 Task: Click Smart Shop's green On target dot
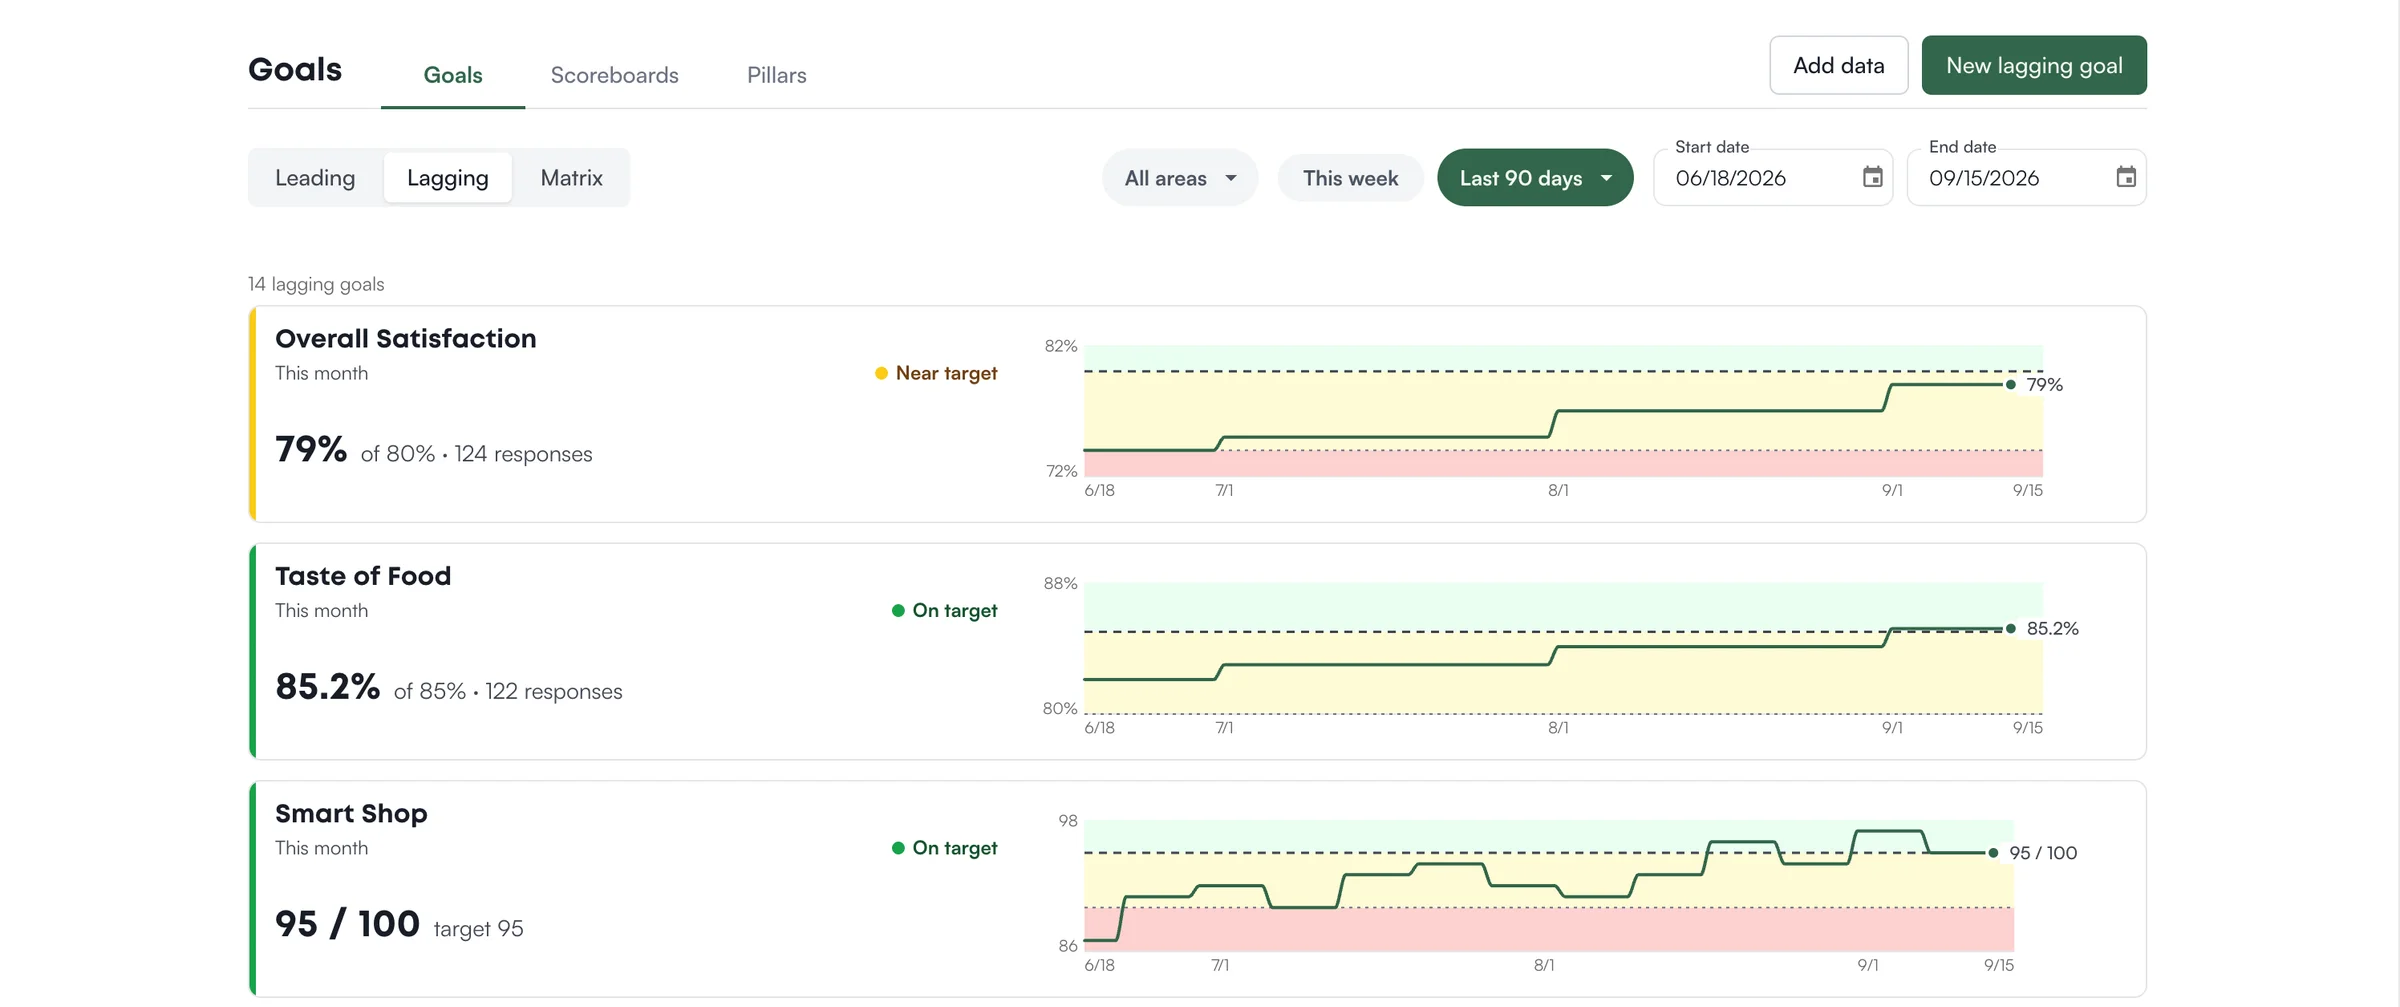click(x=898, y=848)
